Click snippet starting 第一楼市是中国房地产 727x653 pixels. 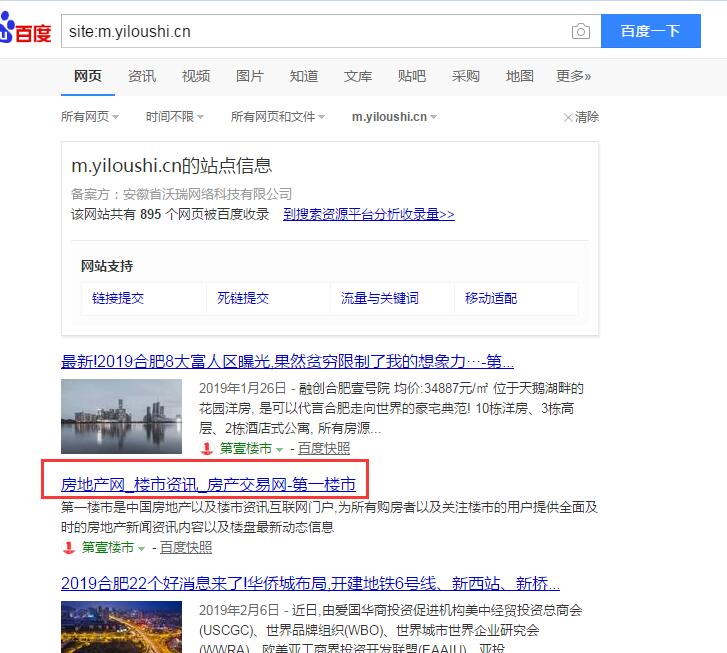[329, 517]
